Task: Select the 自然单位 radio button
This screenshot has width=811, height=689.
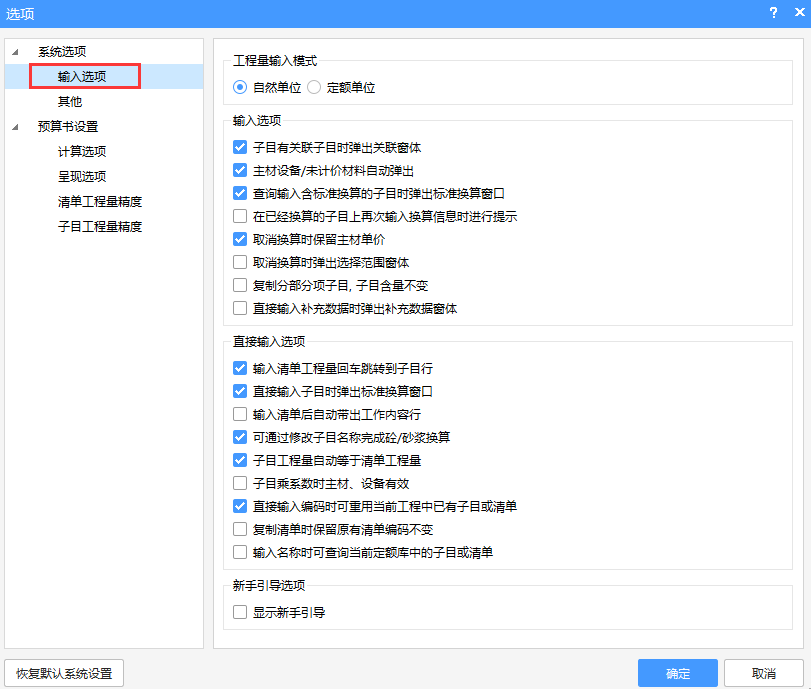Action: tap(240, 88)
